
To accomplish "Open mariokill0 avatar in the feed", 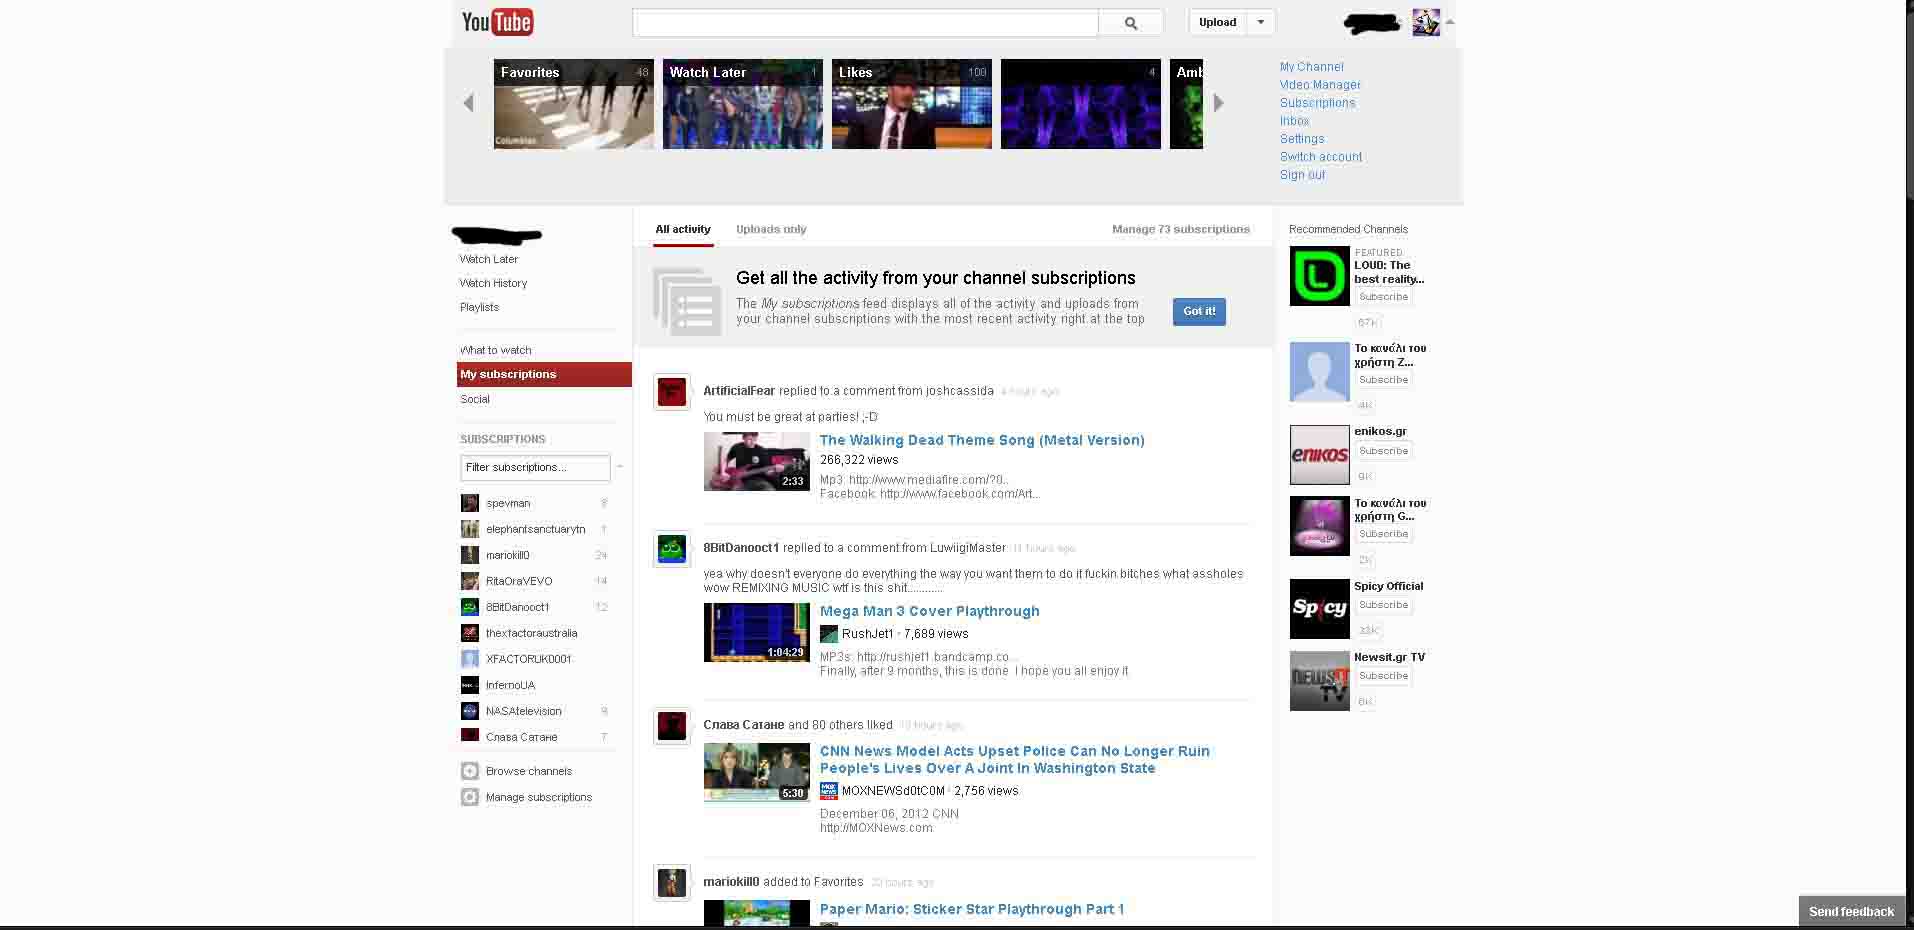I will pos(672,883).
